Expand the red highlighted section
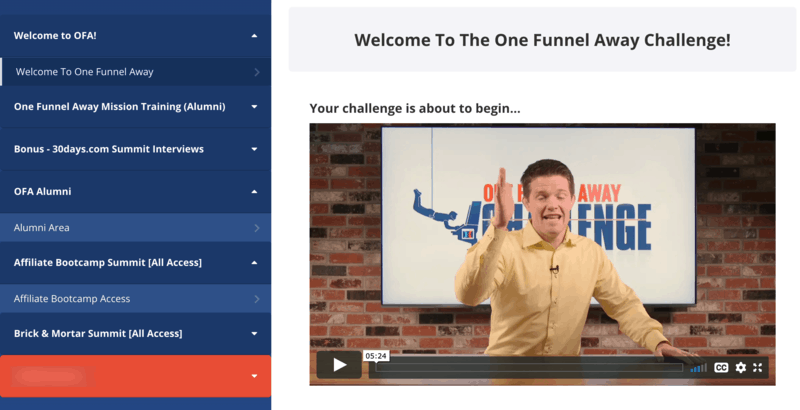 (x=135, y=376)
